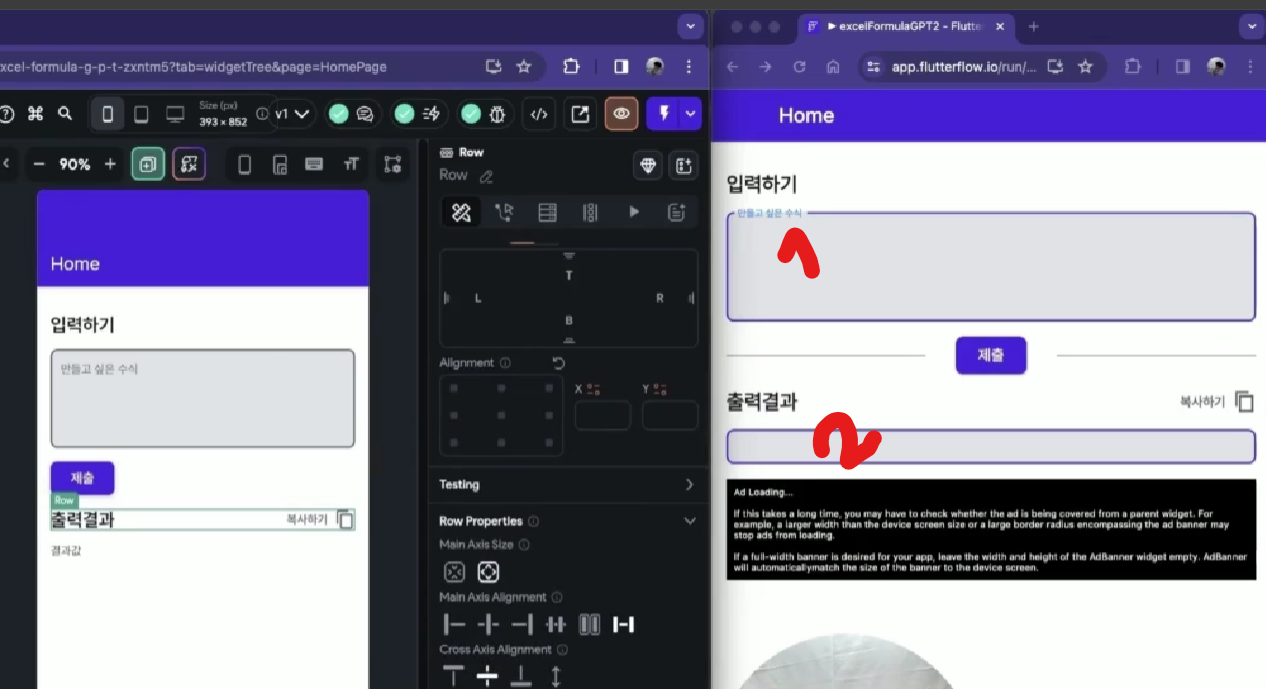Viewport: 1266px width, 689px height.
Task: Switch to the Generate Dynamic Children tab
Action: [590, 212]
